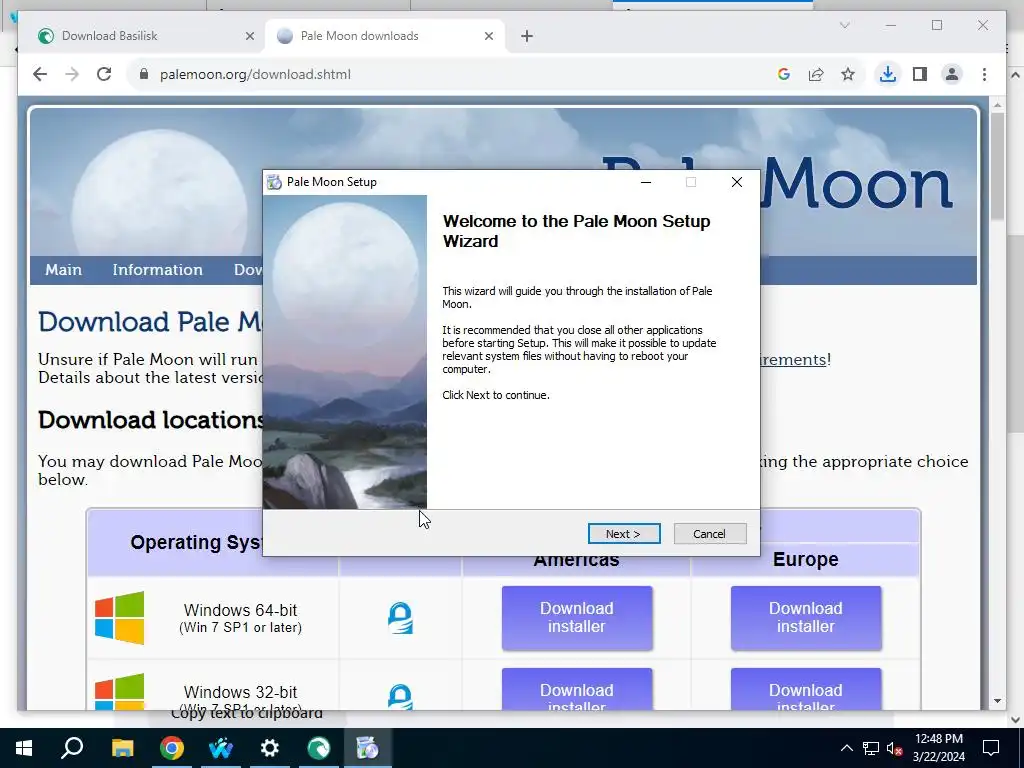Open Basilisk browser from taskbar
This screenshot has width=1024, height=768.
point(319,748)
